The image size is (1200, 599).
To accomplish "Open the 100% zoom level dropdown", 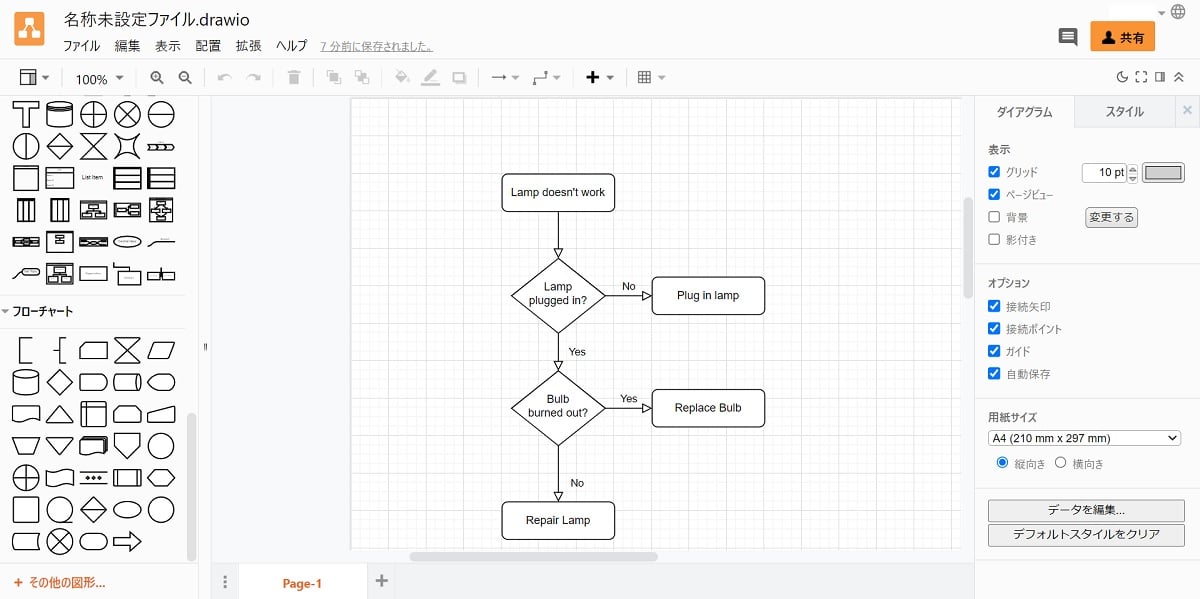I will (x=99, y=79).
